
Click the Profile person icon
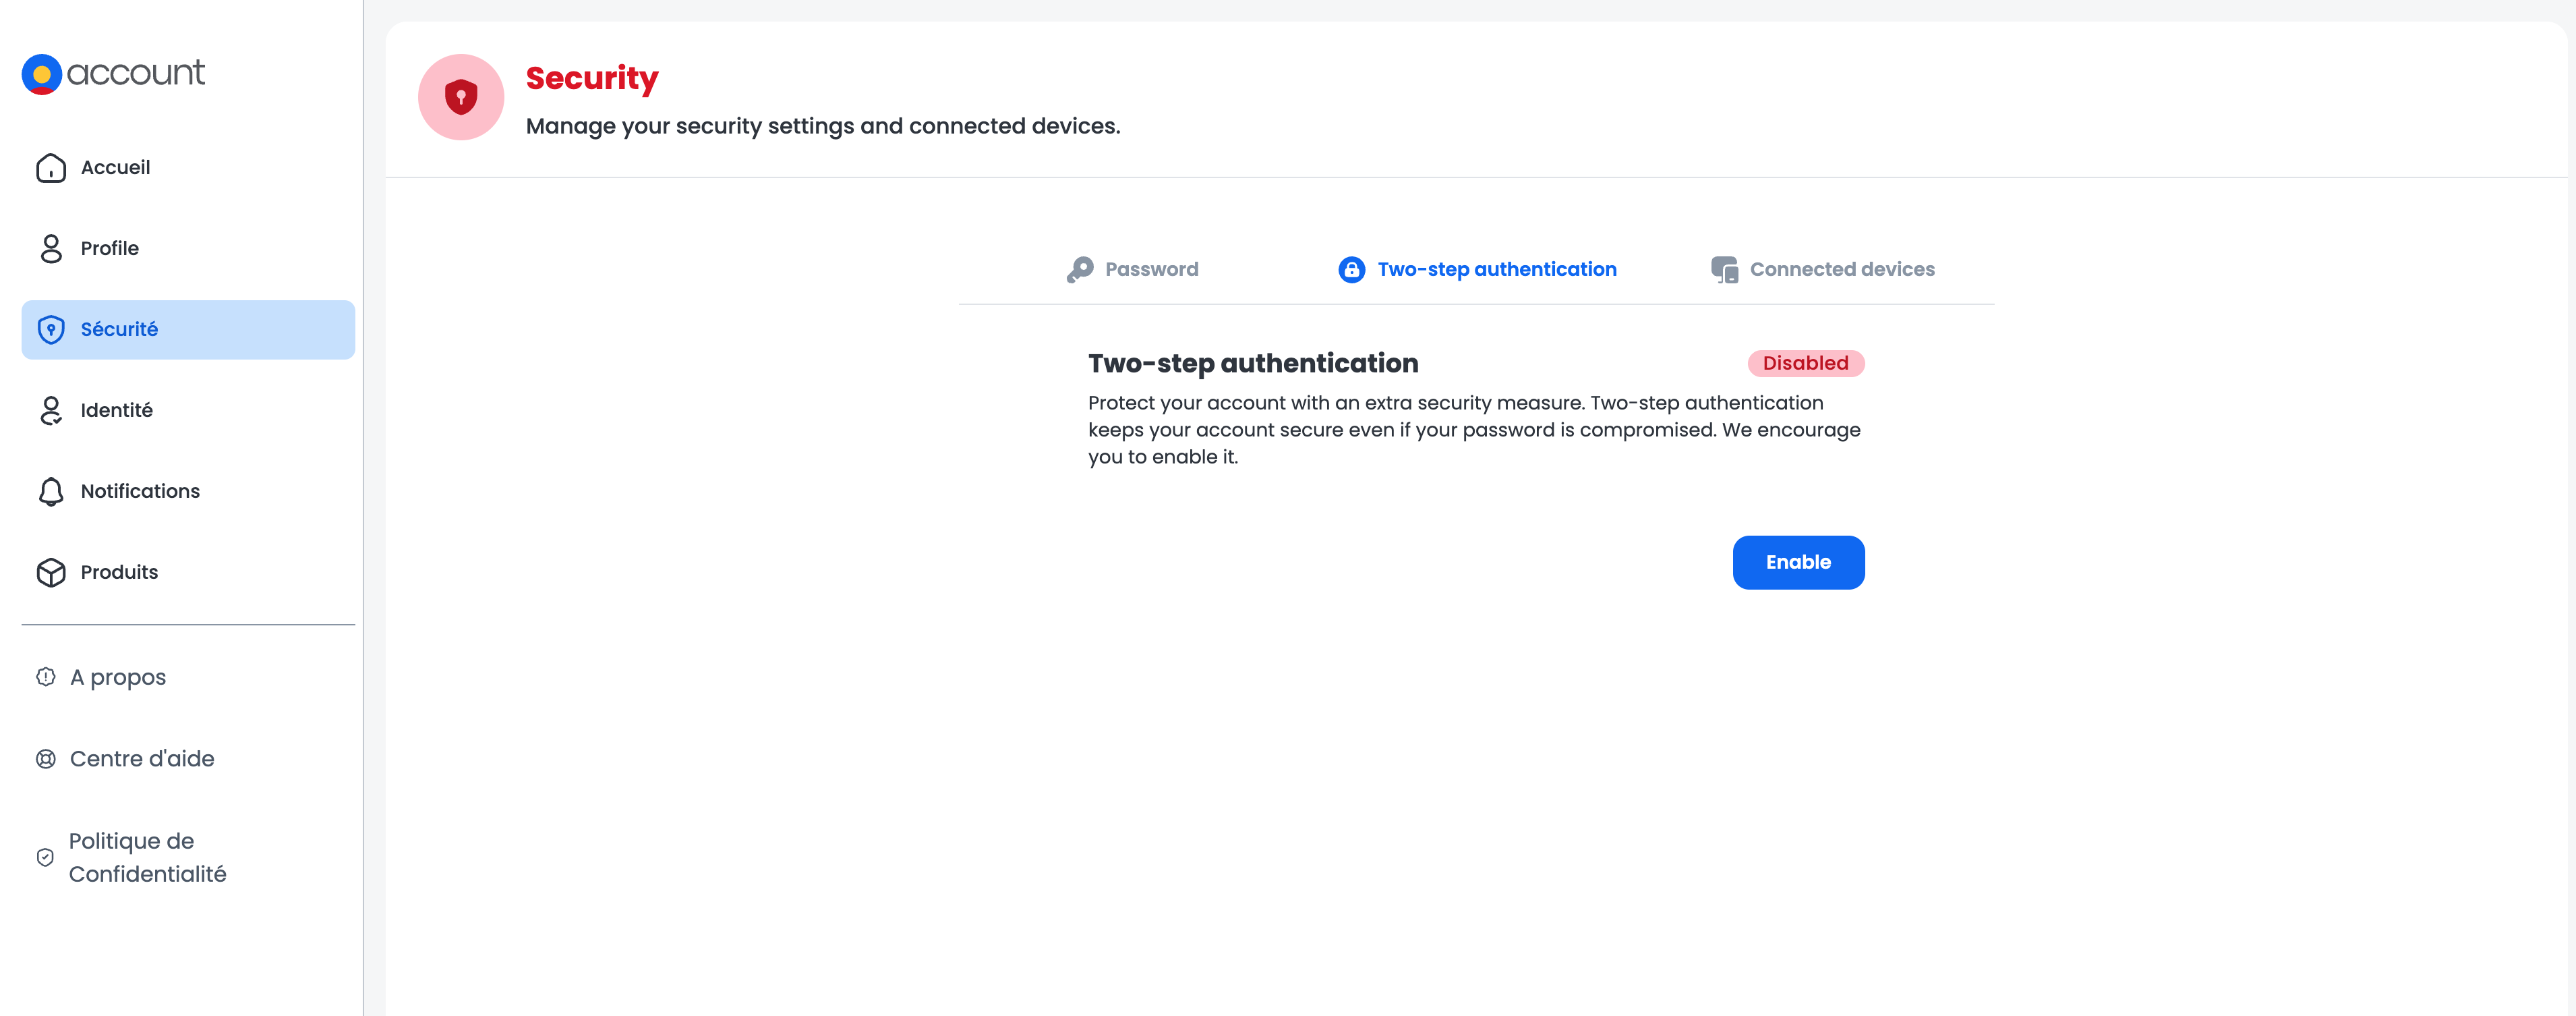click(x=51, y=249)
